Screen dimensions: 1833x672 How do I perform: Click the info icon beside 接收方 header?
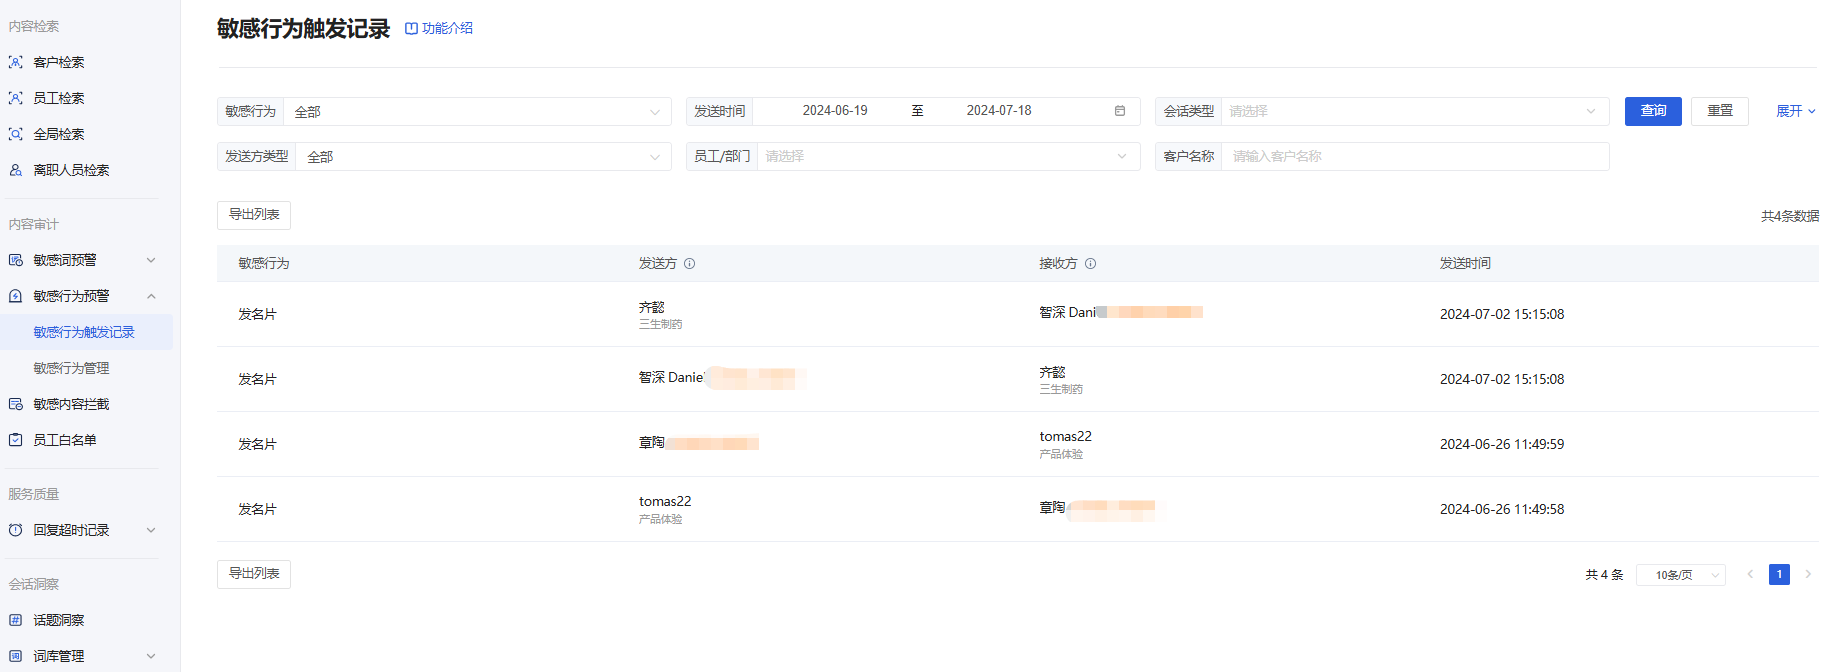(1091, 264)
